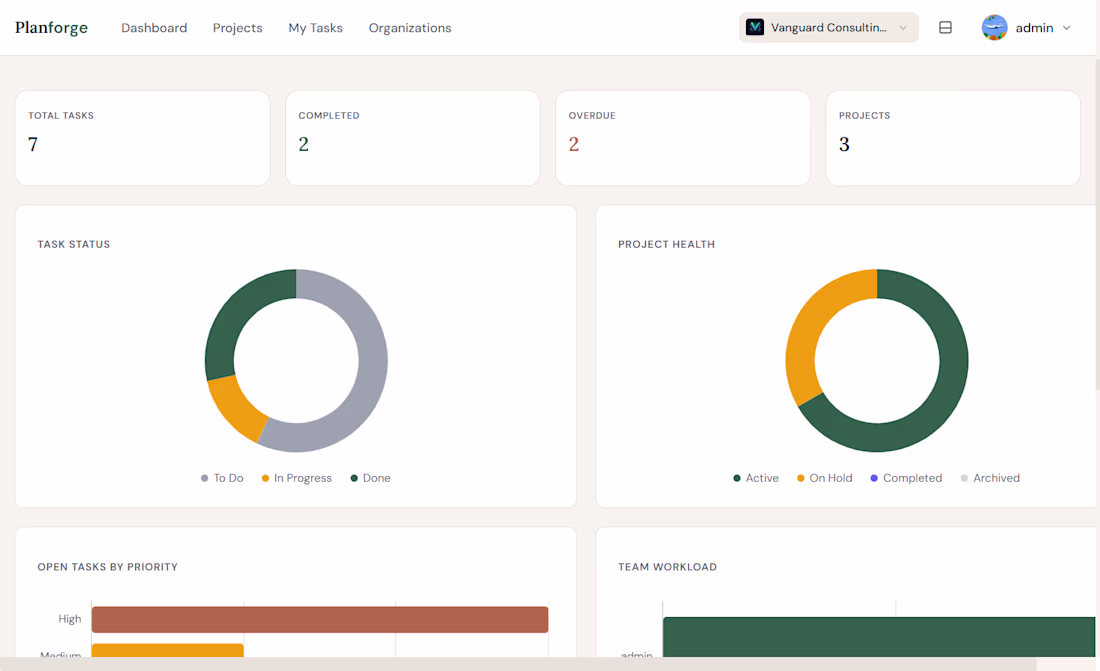
Task: Toggle To Do legend in Task Status
Action: [x=222, y=478]
